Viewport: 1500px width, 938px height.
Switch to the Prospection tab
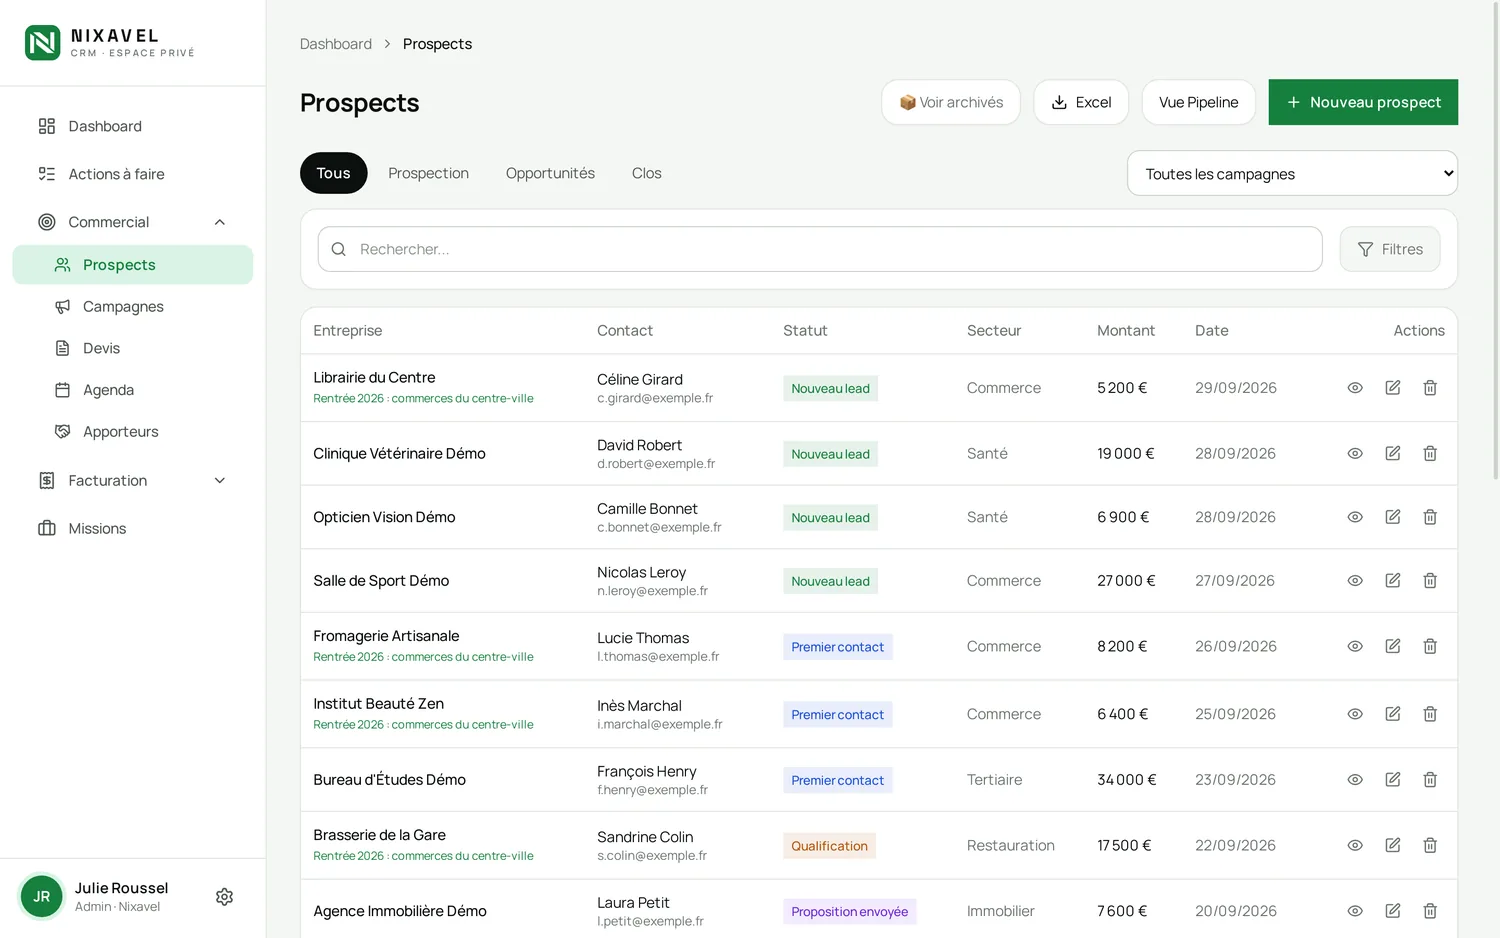[428, 173]
